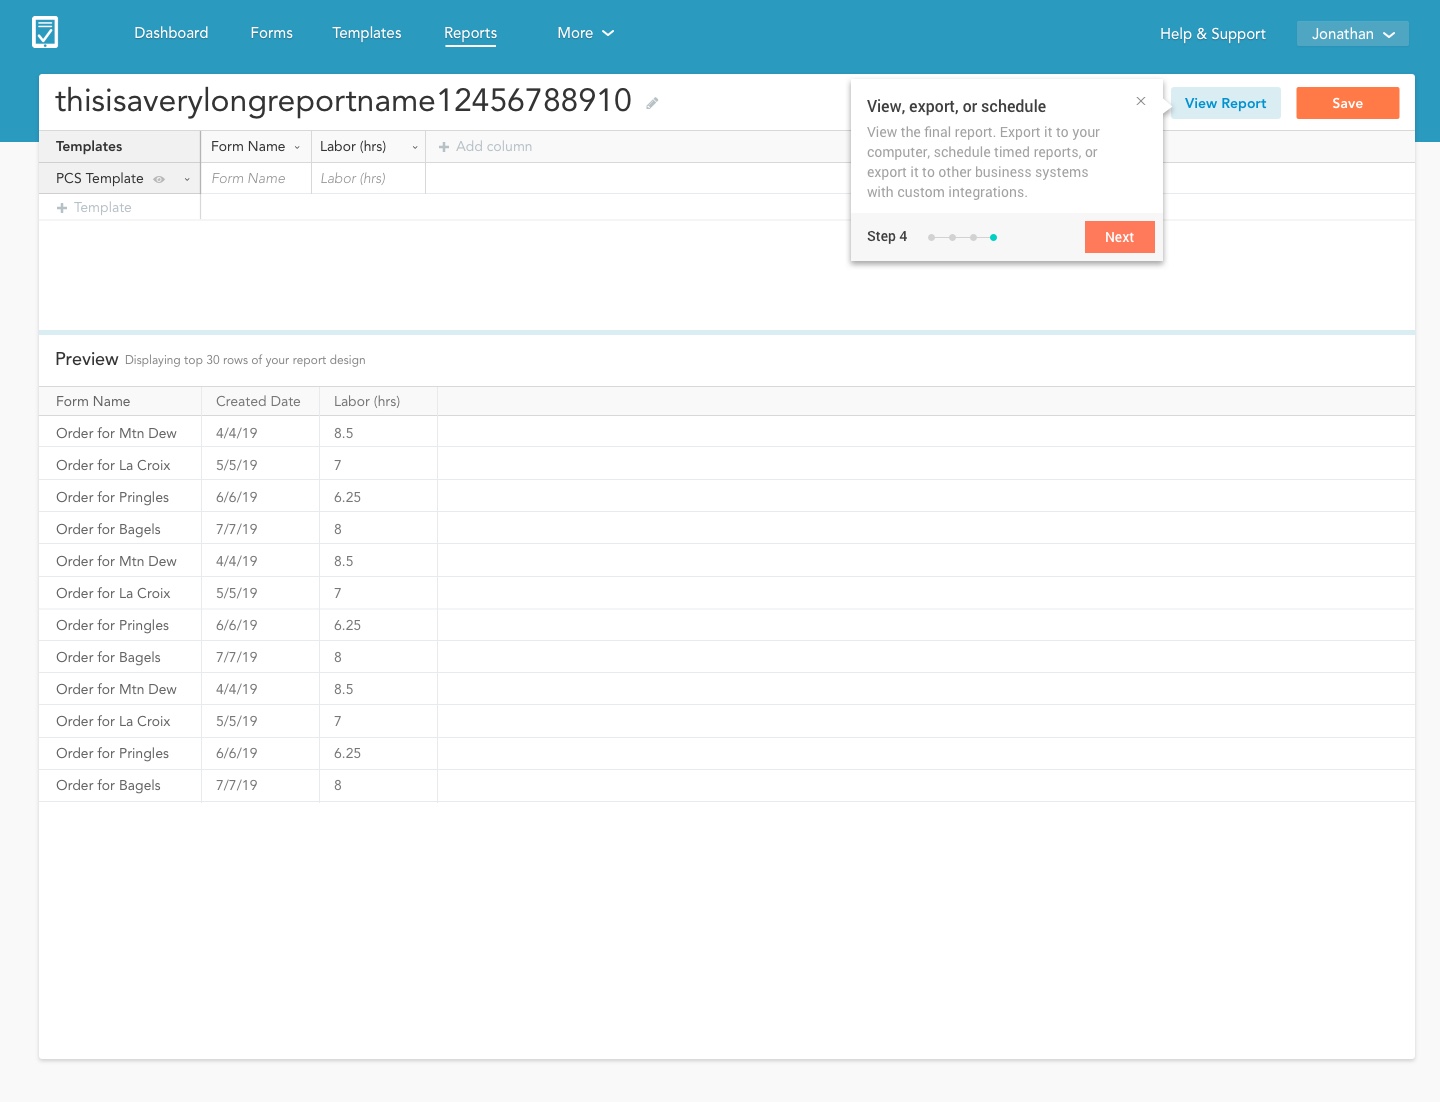
Task: Open the Templates navigation item
Action: pyautogui.click(x=366, y=33)
